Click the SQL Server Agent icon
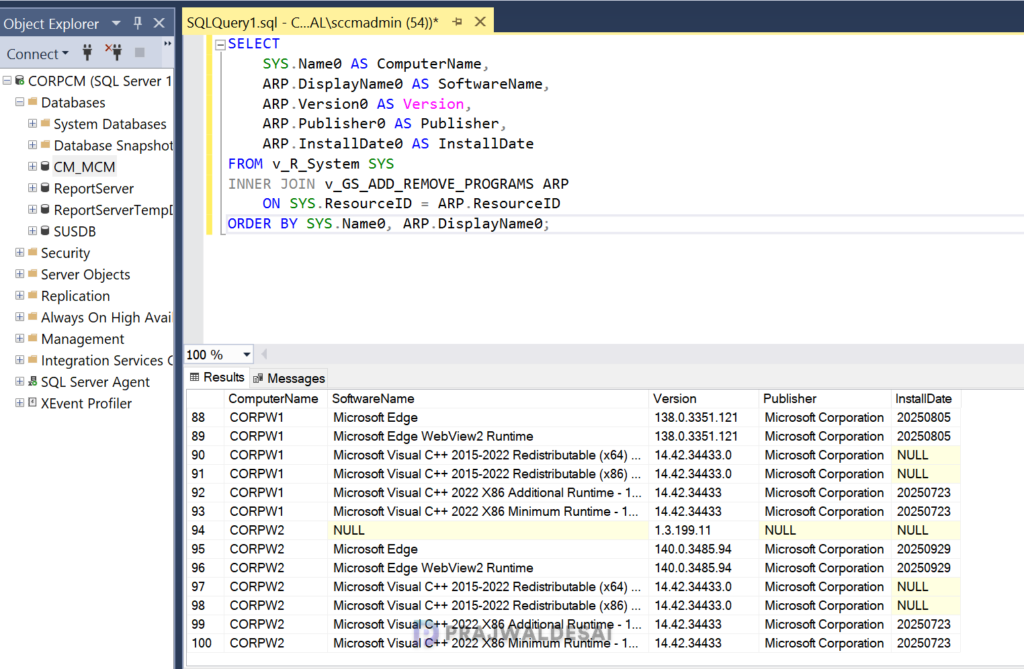 pos(32,382)
